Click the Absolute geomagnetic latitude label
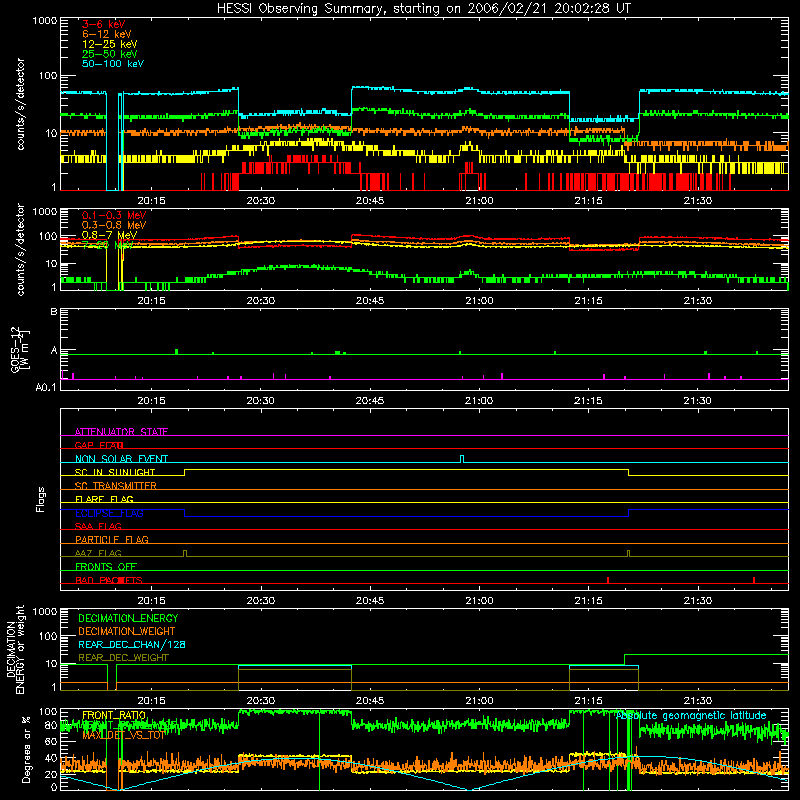800x800 pixels. (x=691, y=715)
